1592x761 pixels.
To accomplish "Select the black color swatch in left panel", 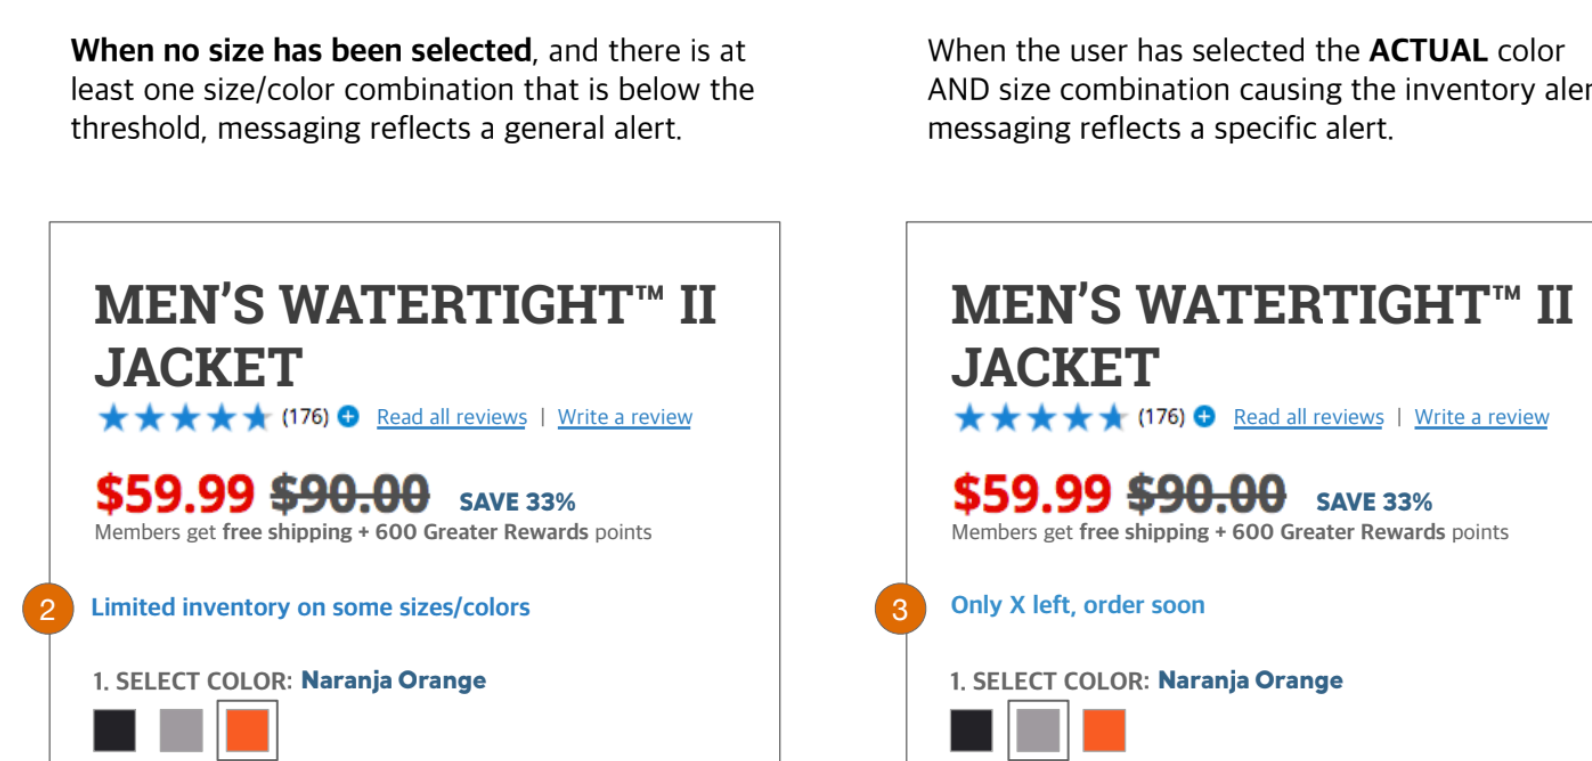I will tap(115, 730).
